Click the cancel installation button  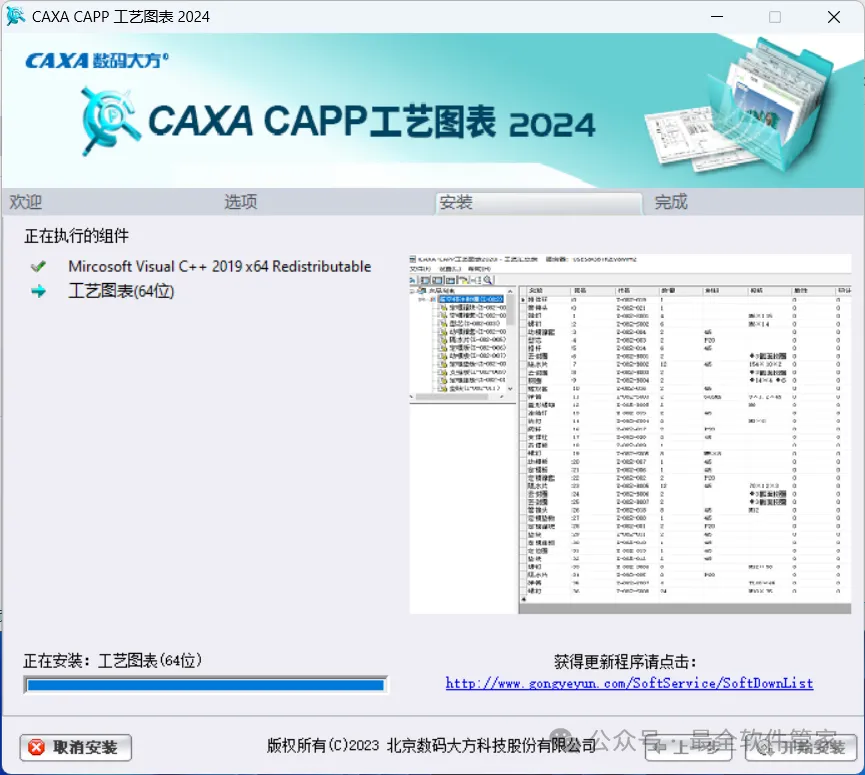pos(76,747)
